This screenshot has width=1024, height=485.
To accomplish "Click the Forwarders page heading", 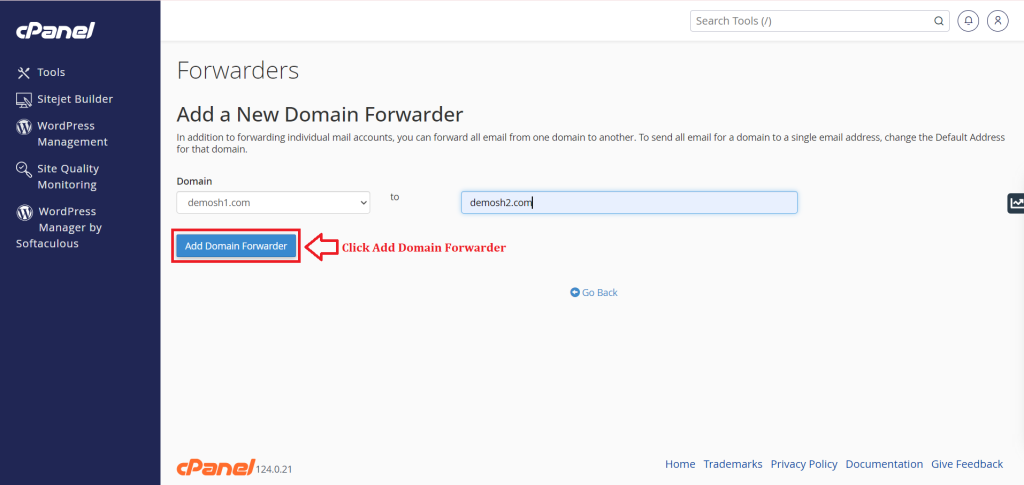I will coord(238,70).
